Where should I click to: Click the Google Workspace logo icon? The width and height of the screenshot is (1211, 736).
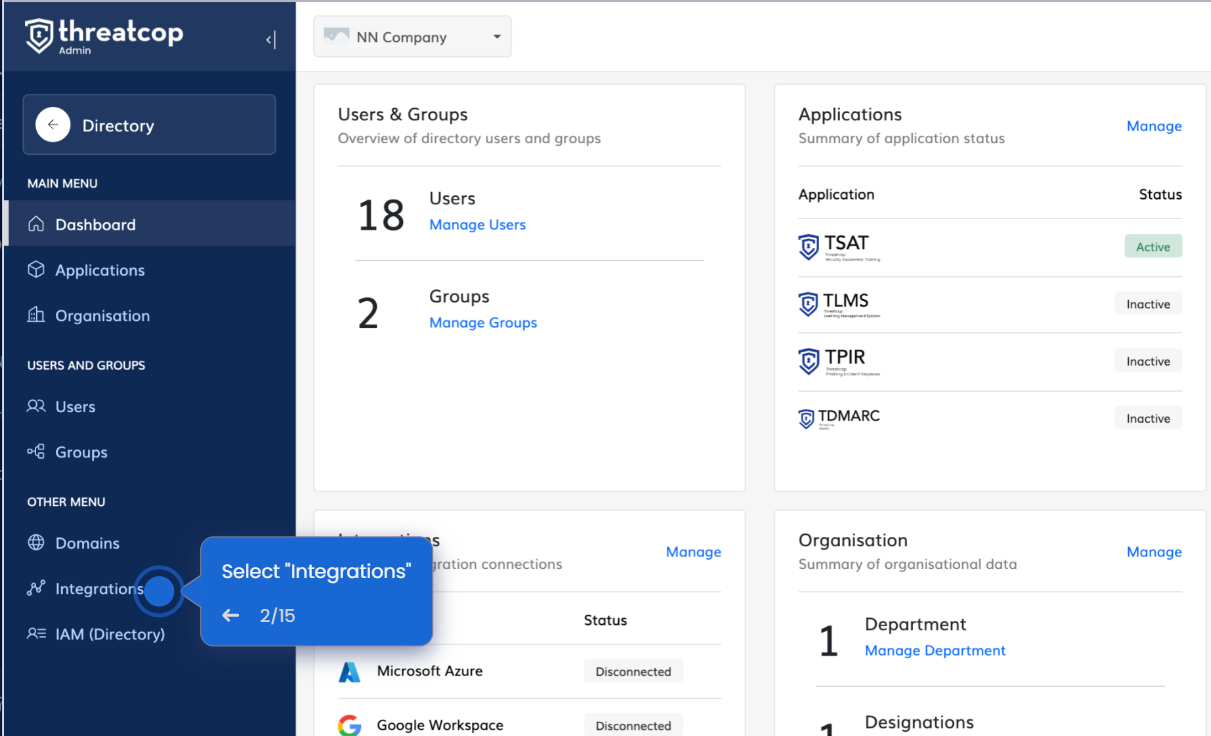[349, 725]
